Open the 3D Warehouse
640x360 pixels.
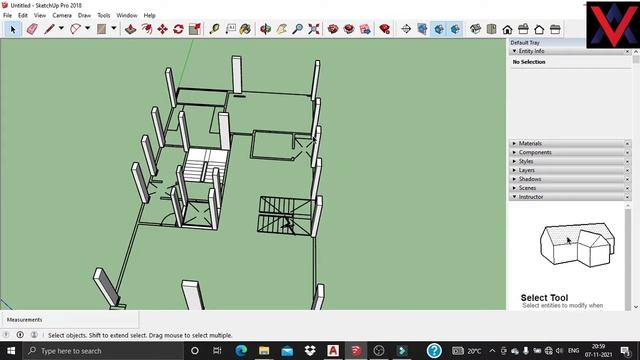click(x=333, y=29)
